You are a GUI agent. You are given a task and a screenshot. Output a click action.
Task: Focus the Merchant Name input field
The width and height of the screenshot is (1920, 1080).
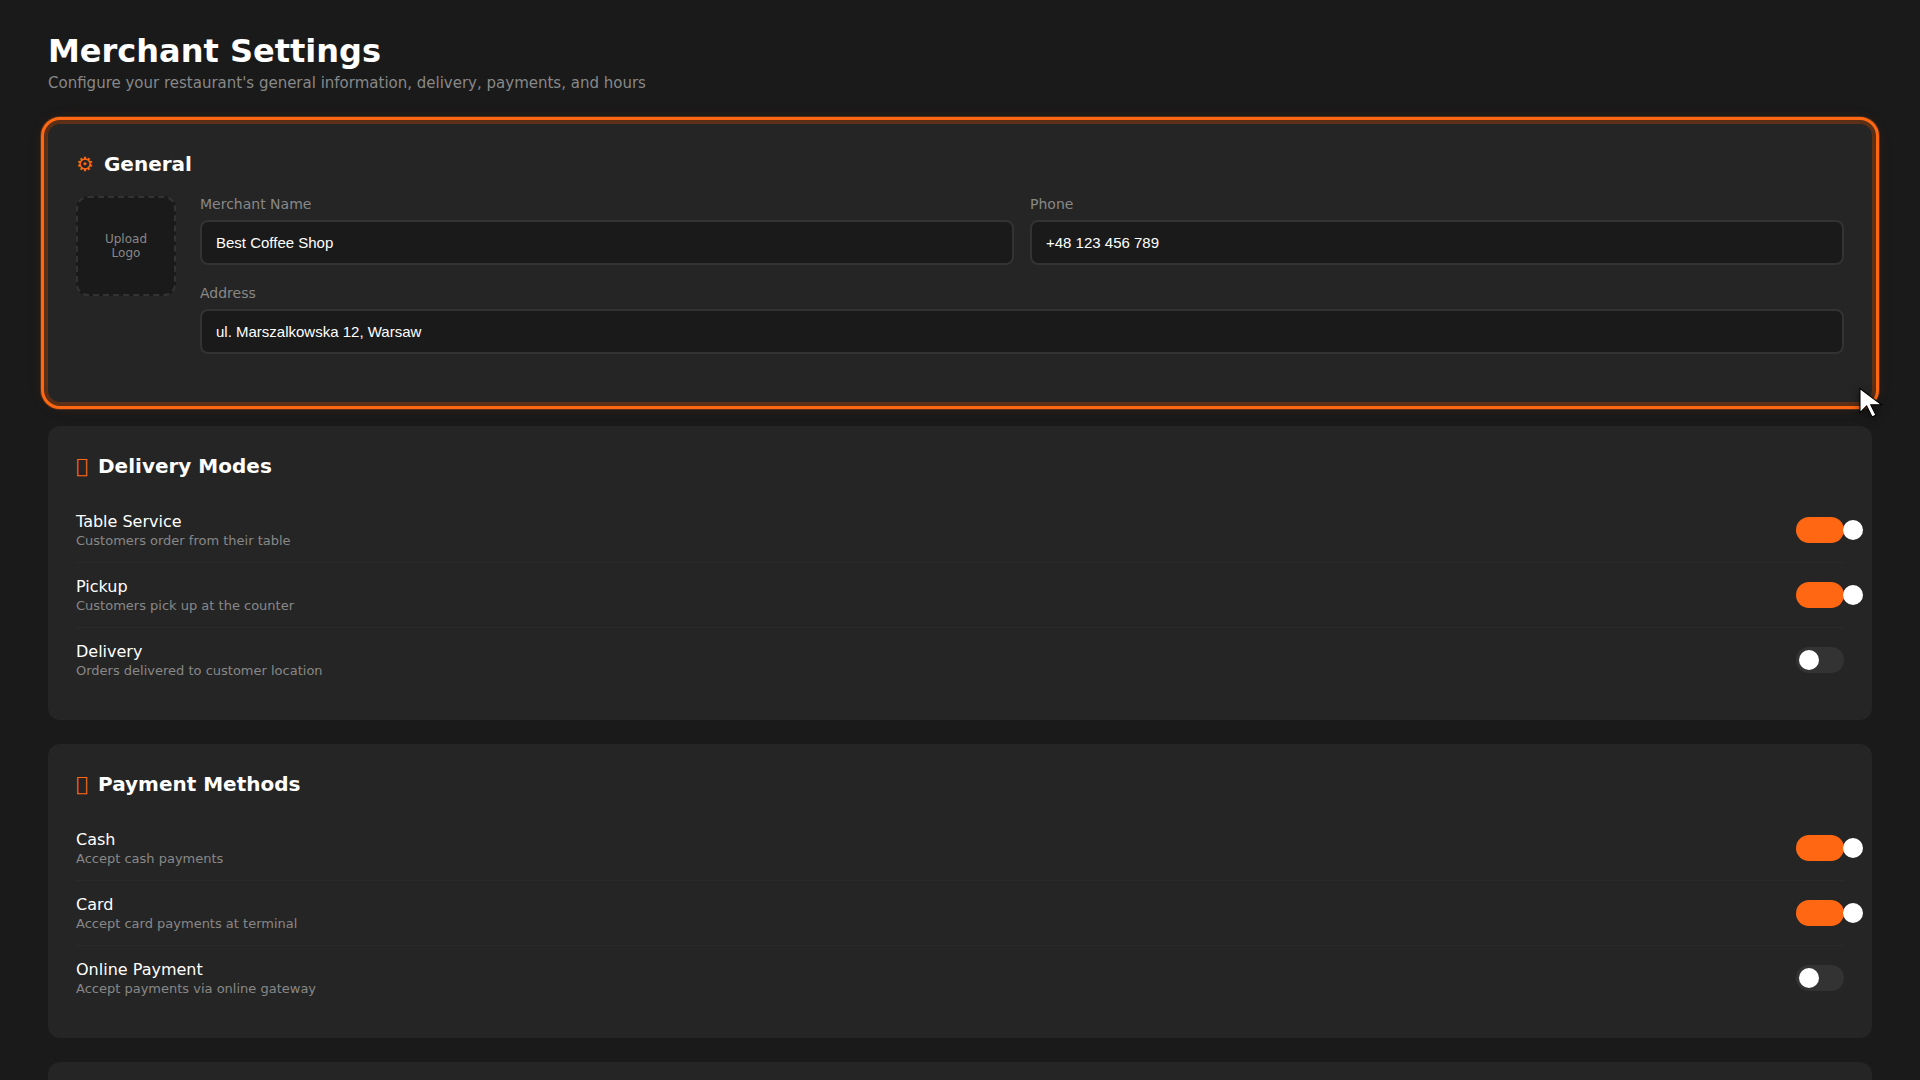coord(606,243)
